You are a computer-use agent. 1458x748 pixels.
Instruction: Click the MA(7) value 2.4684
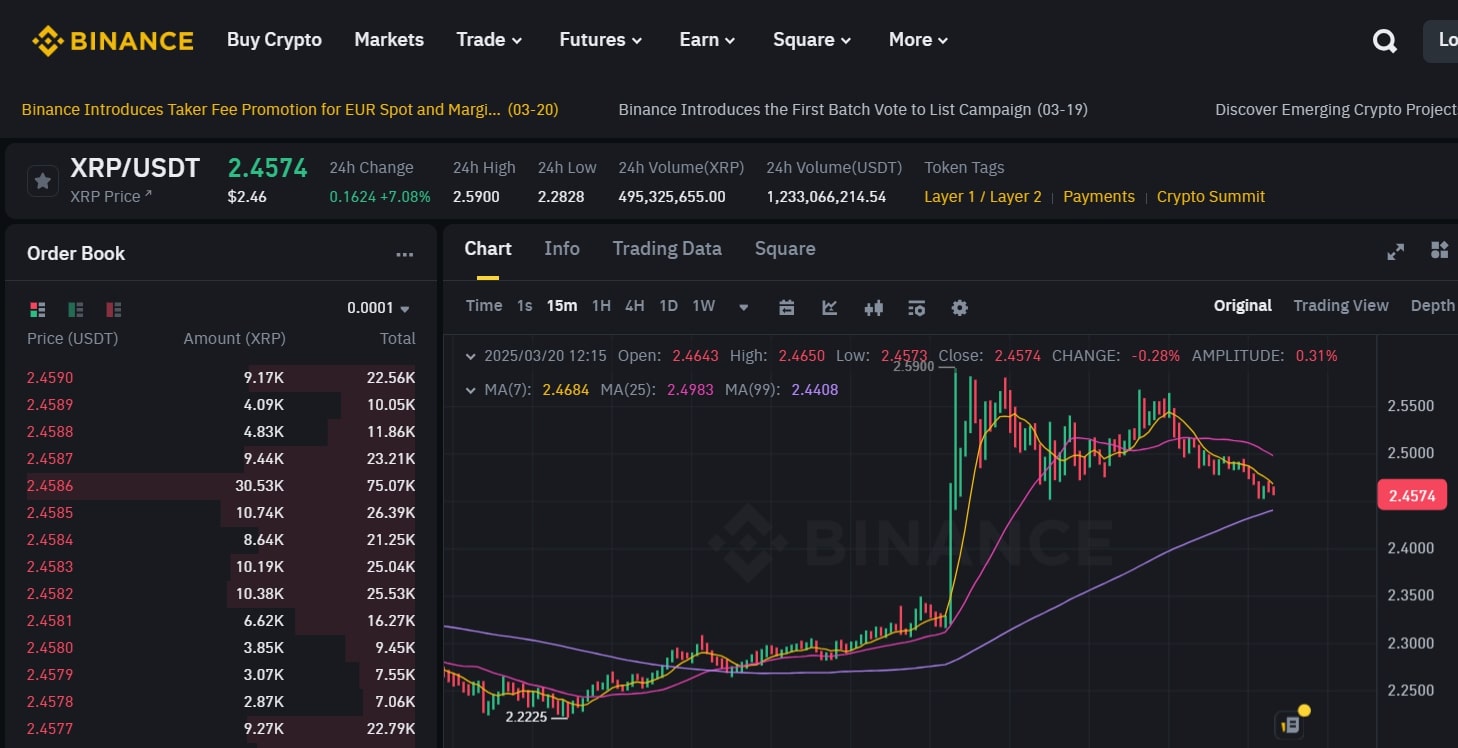click(x=566, y=390)
